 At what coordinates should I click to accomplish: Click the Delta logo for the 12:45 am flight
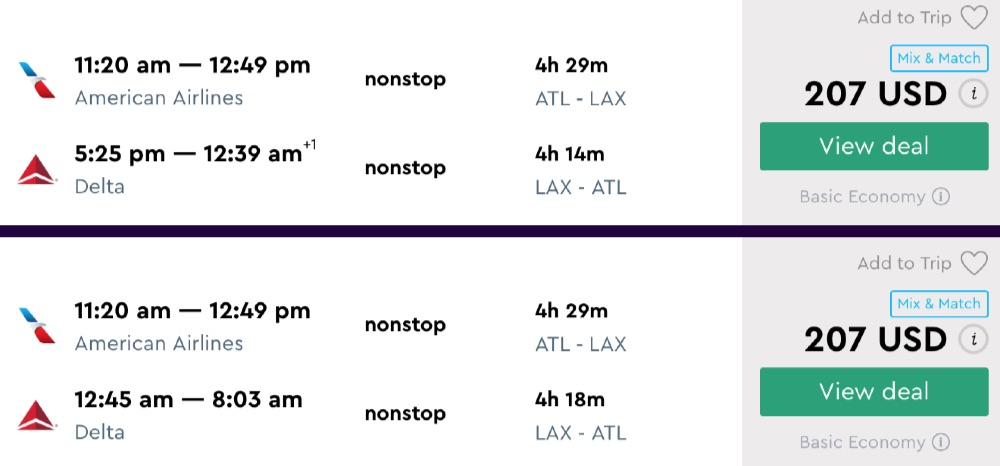(x=37, y=415)
